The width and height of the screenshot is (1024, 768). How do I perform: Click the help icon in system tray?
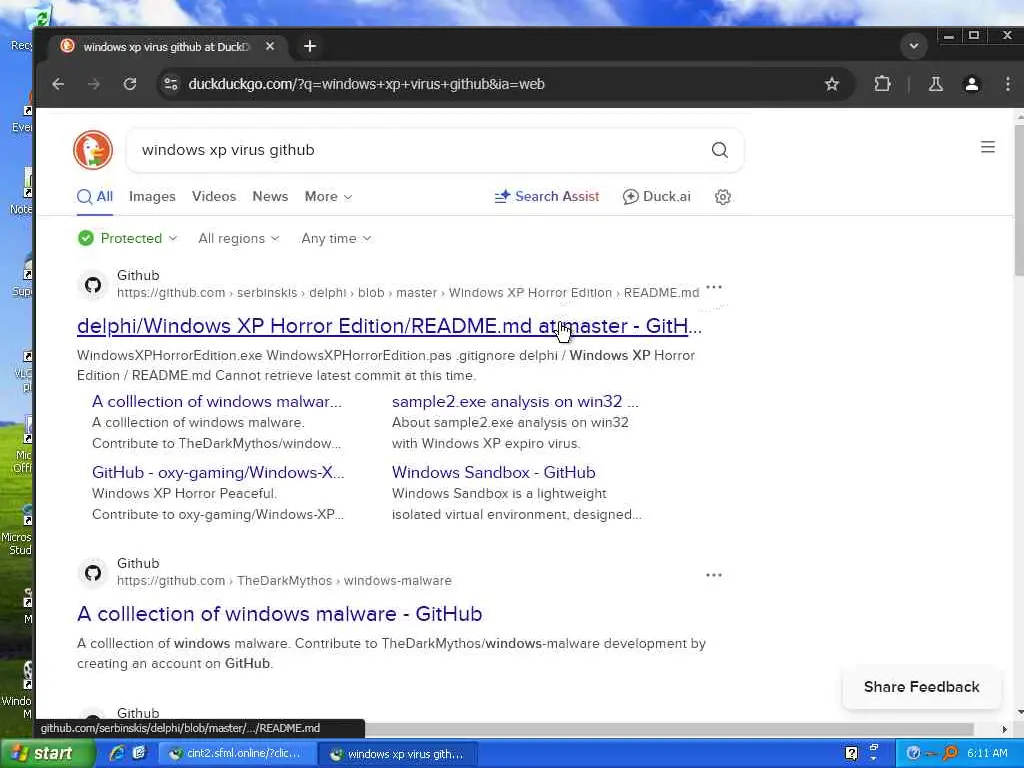click(x=914, y=753)
